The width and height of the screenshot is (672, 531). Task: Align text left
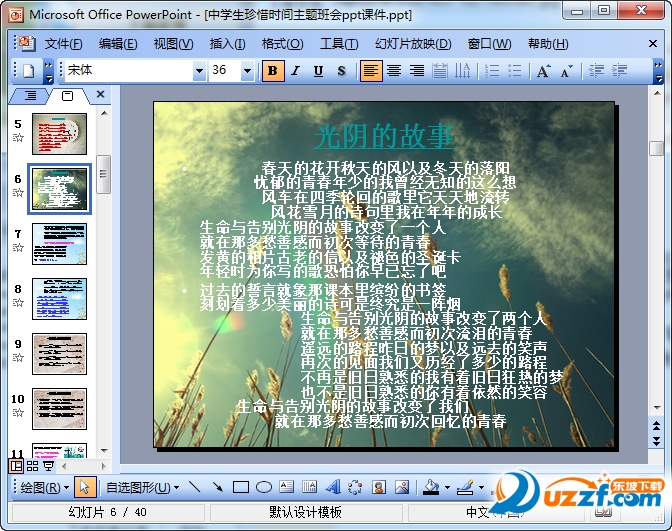tap(370, 71)
